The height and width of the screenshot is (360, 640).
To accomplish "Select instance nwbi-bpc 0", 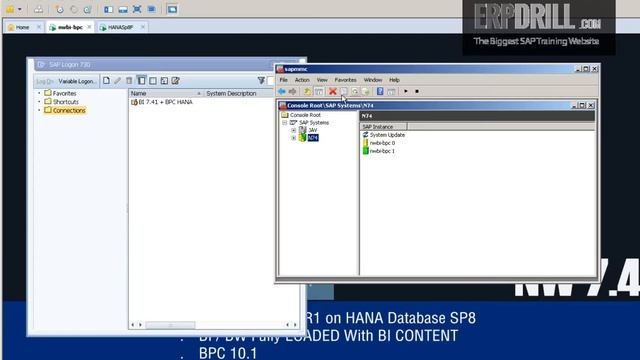I will click(382, 143).
